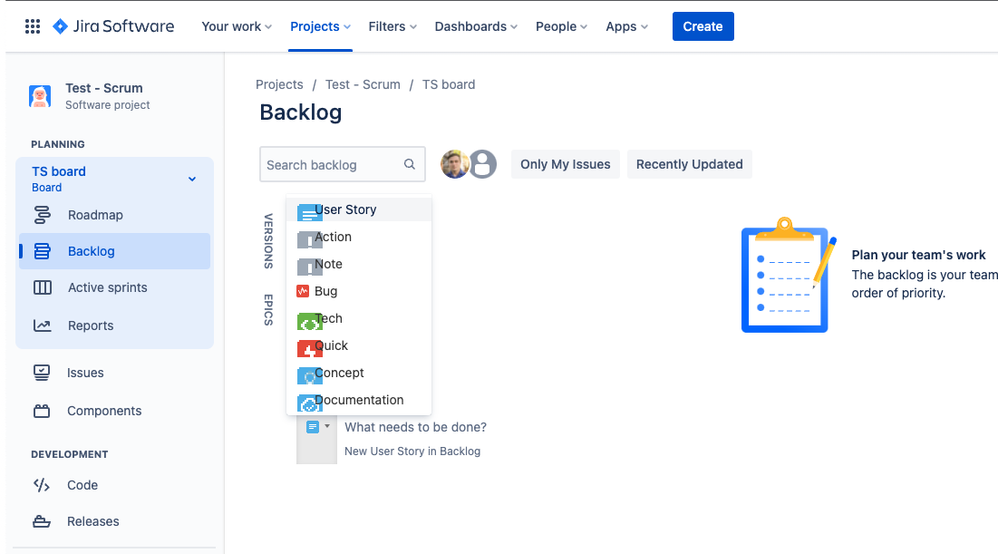Filter by the user photo avatar
Viewport: 998px width, 554px height.
454,164
